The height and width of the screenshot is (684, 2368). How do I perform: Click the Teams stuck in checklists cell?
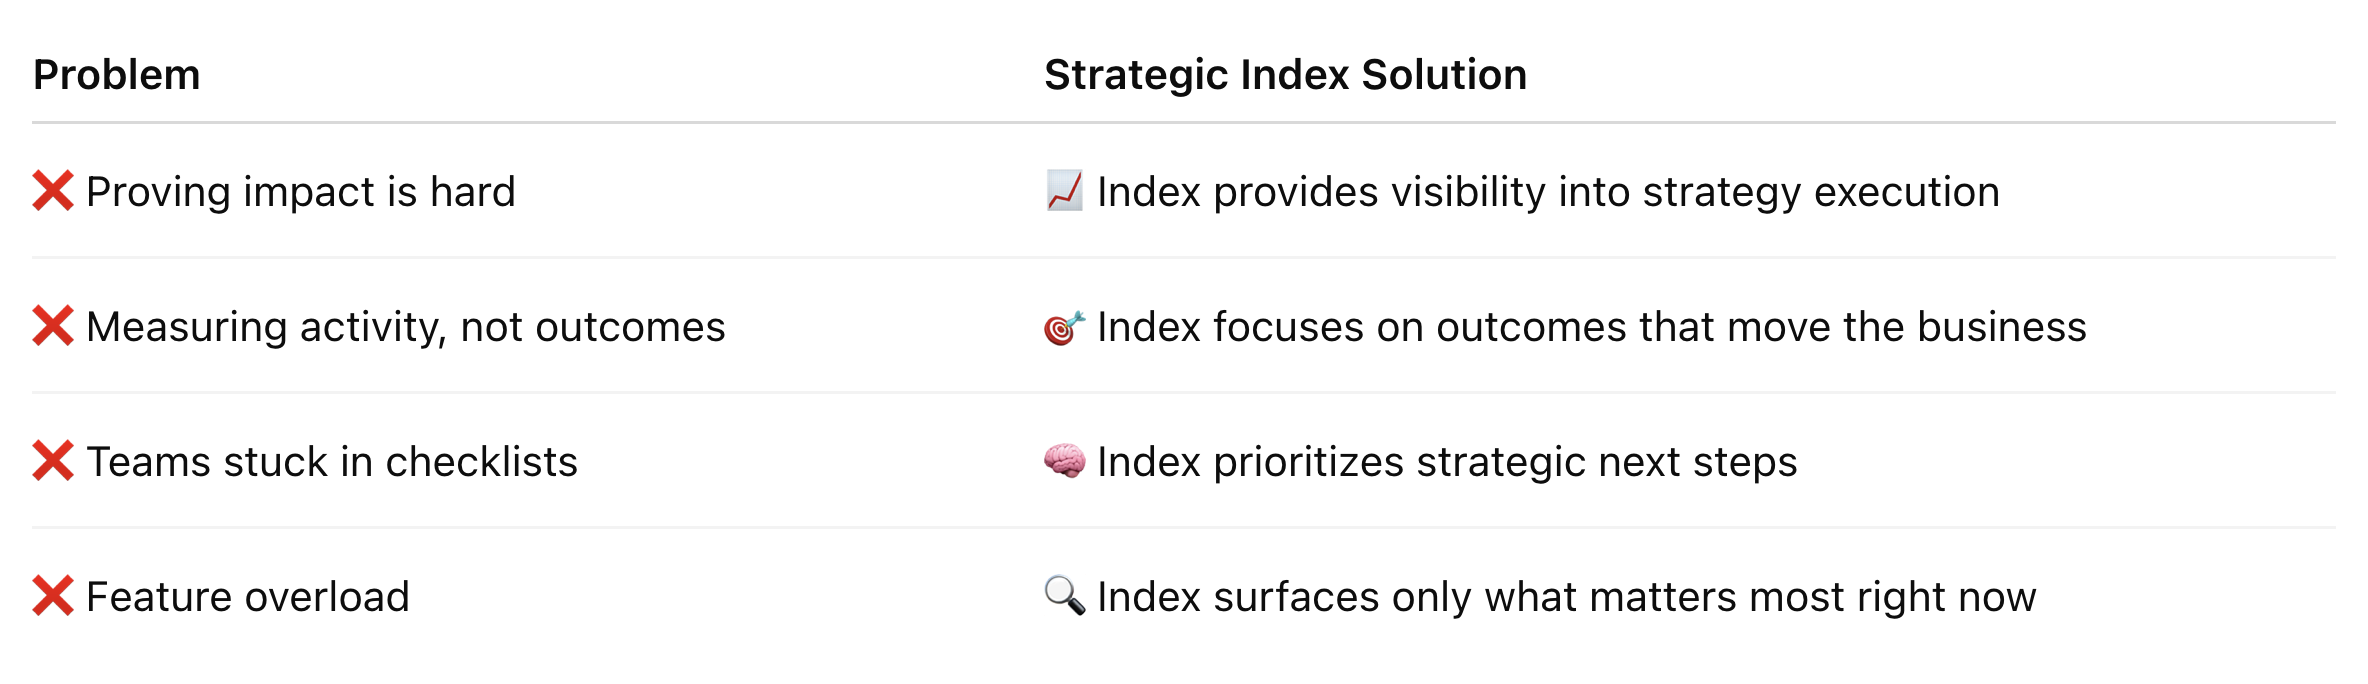point(332,462)
